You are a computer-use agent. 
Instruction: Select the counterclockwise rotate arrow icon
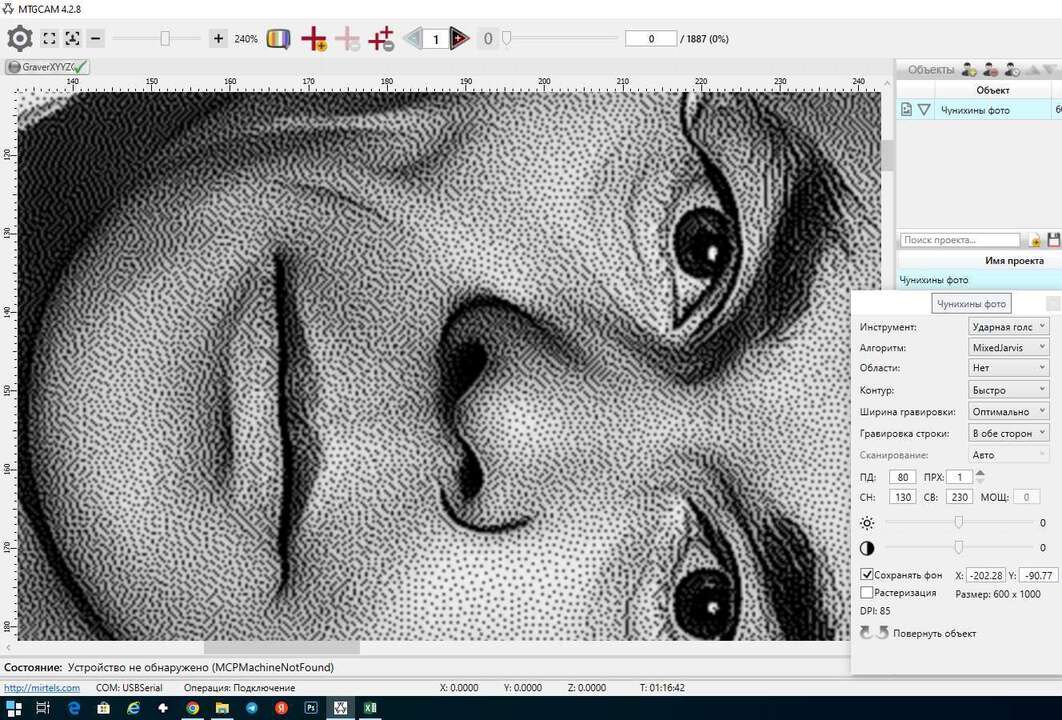(x=865, y=633)
